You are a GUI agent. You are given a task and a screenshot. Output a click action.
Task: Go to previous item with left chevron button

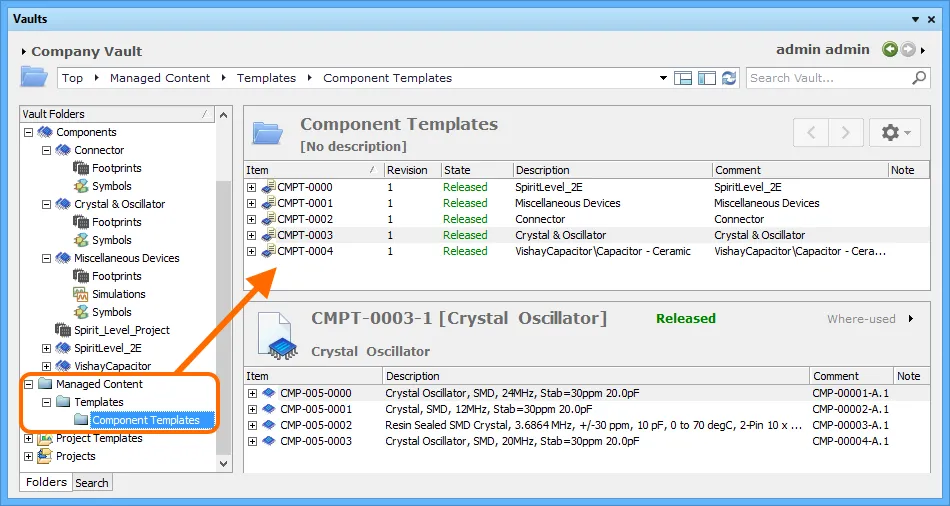[x=811, y=132]
